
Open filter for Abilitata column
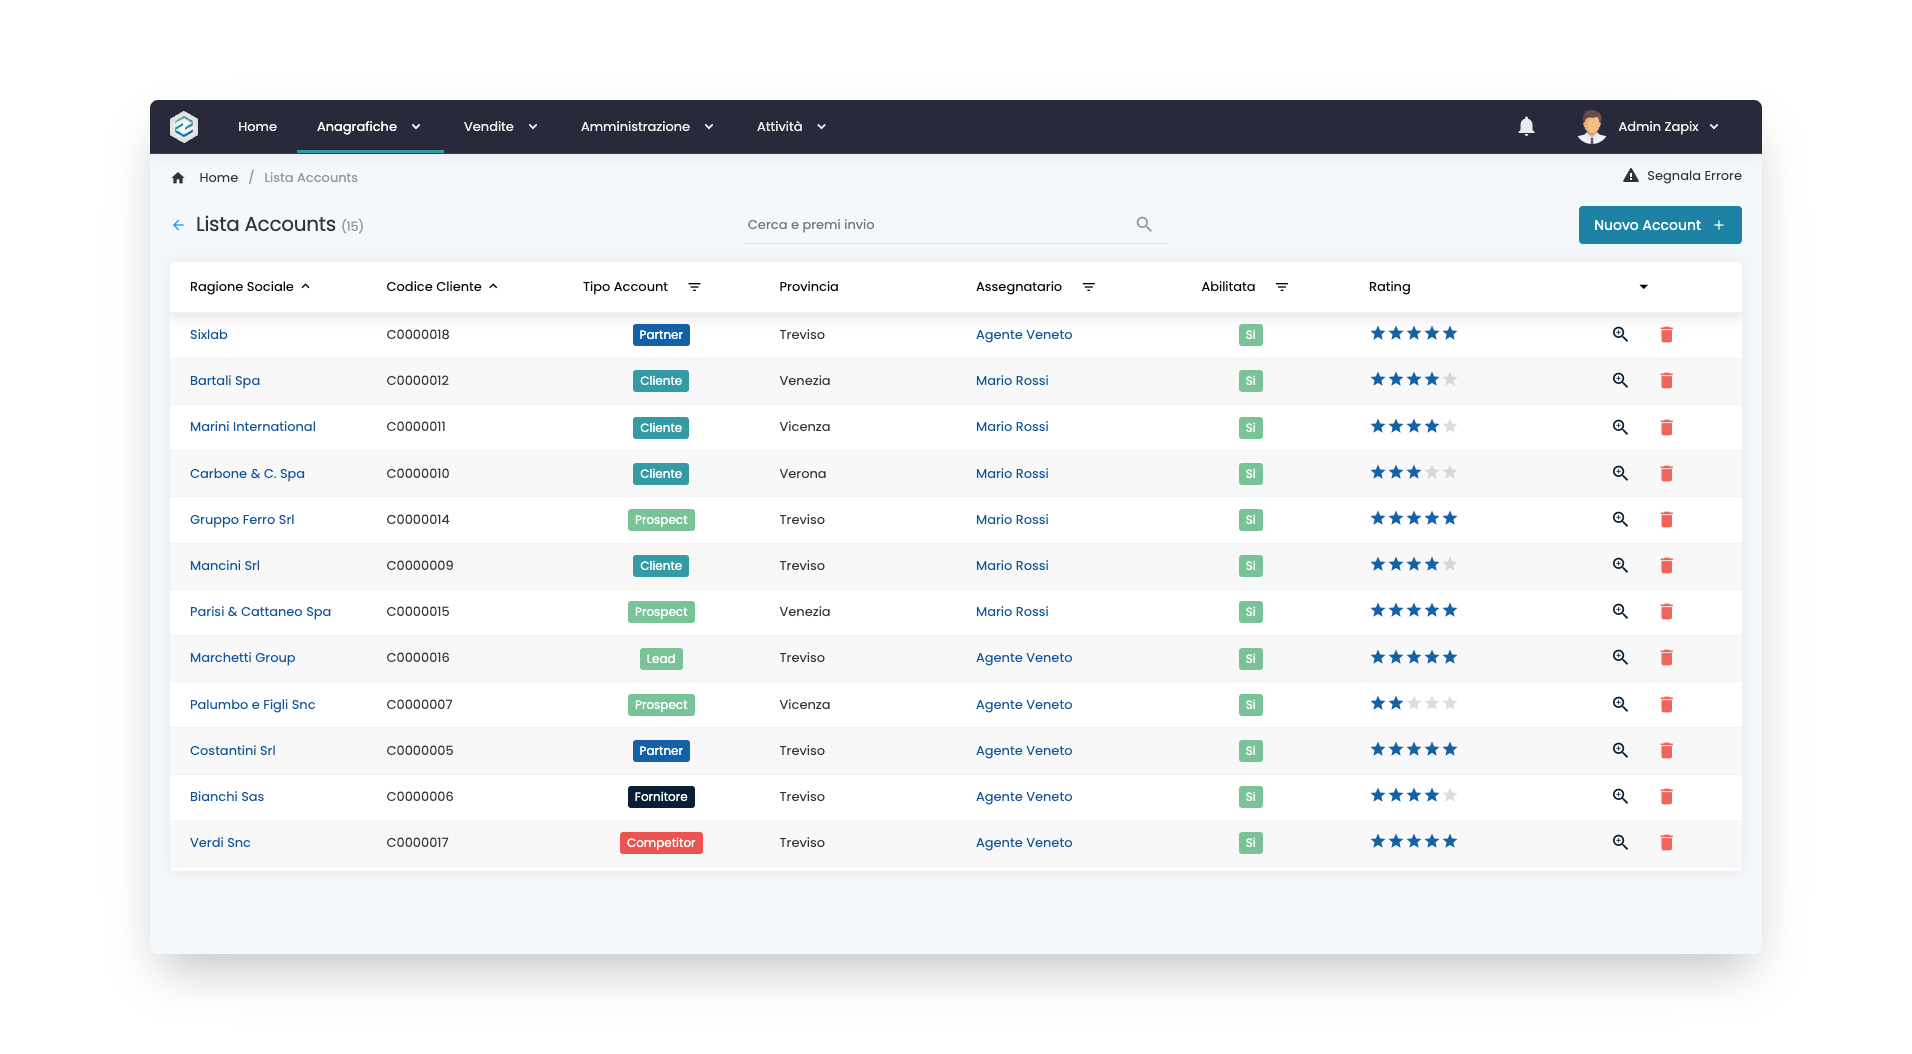1282,287
